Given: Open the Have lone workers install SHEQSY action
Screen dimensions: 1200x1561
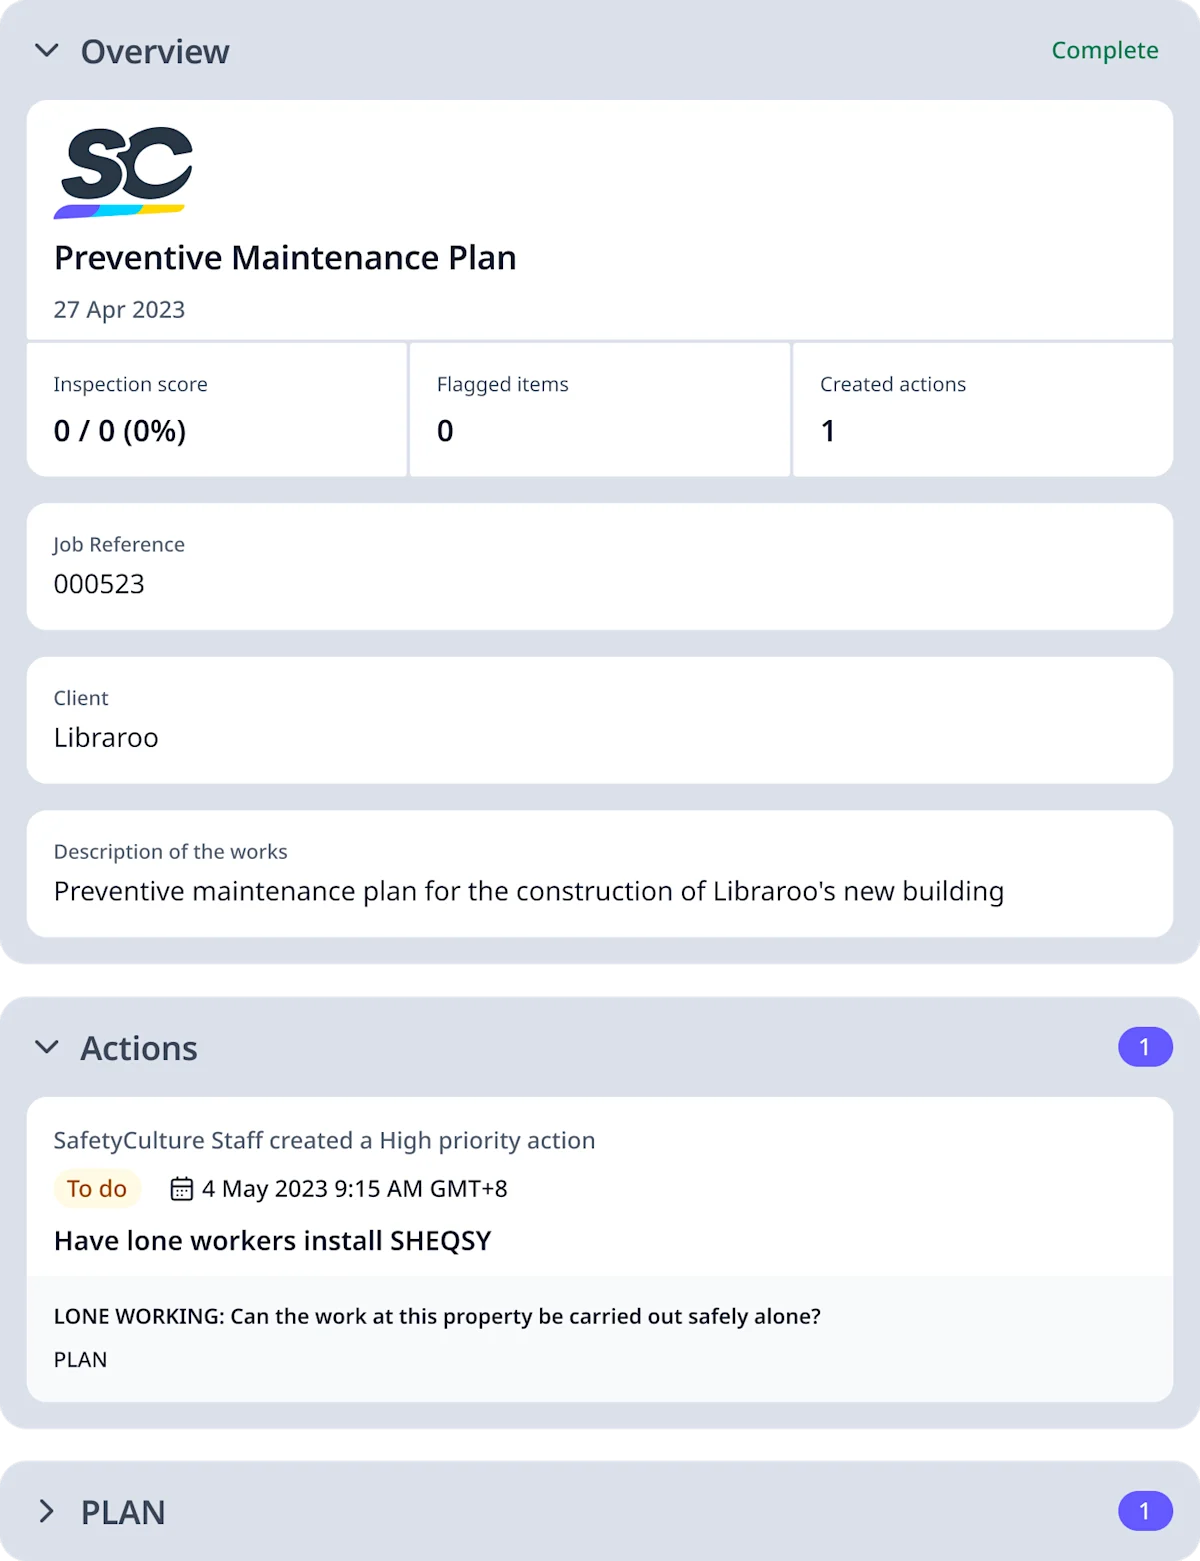Looking at the screenshot, I should [x=273, y=1241].
